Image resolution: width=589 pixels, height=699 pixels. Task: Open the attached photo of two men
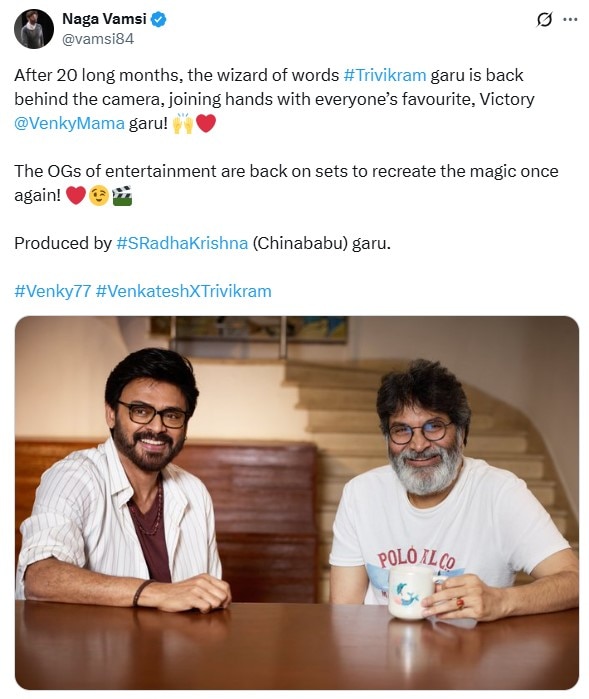coord(297,503)
